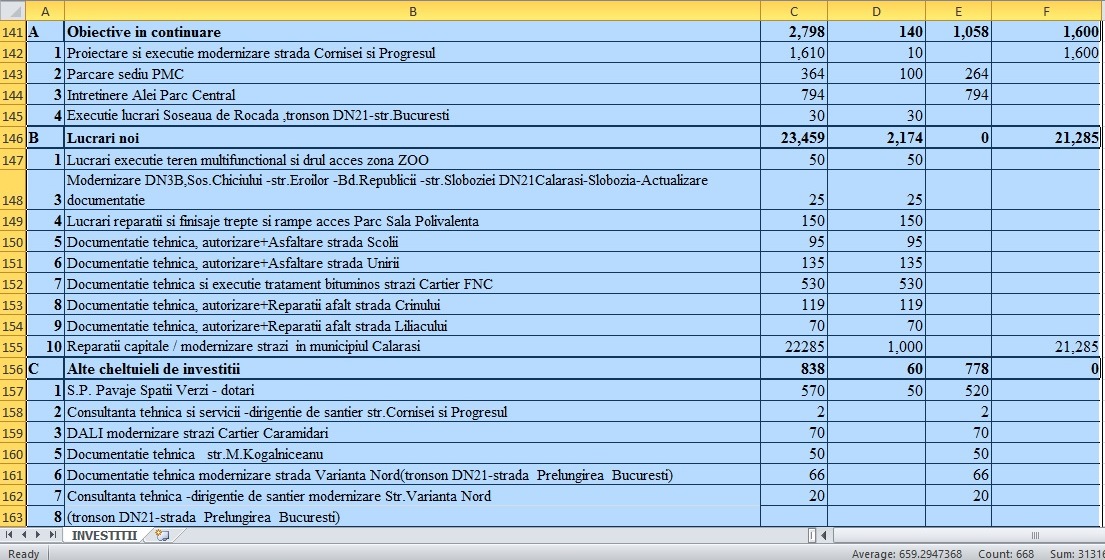1105x560 pixels.
Task: Select 'Reparatii capitale / modernizare strazi' cell
Action: pos(412,347)
